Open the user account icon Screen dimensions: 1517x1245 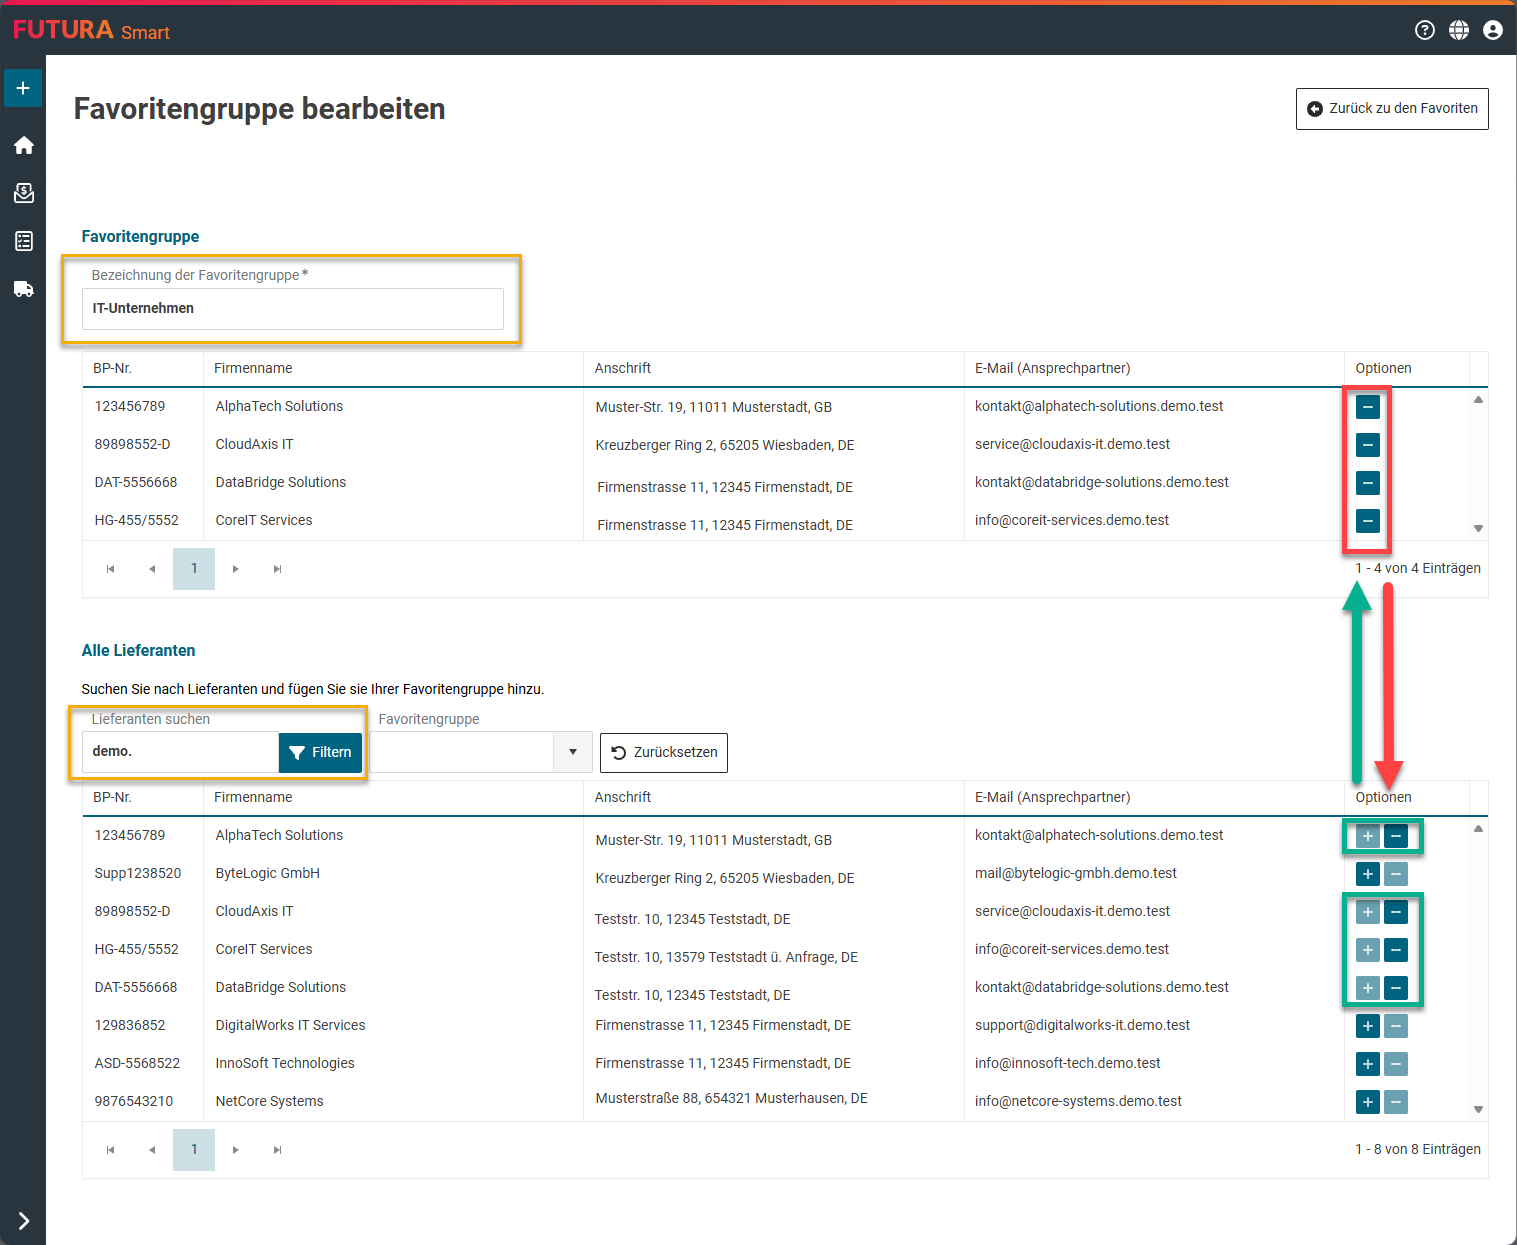1493,30
